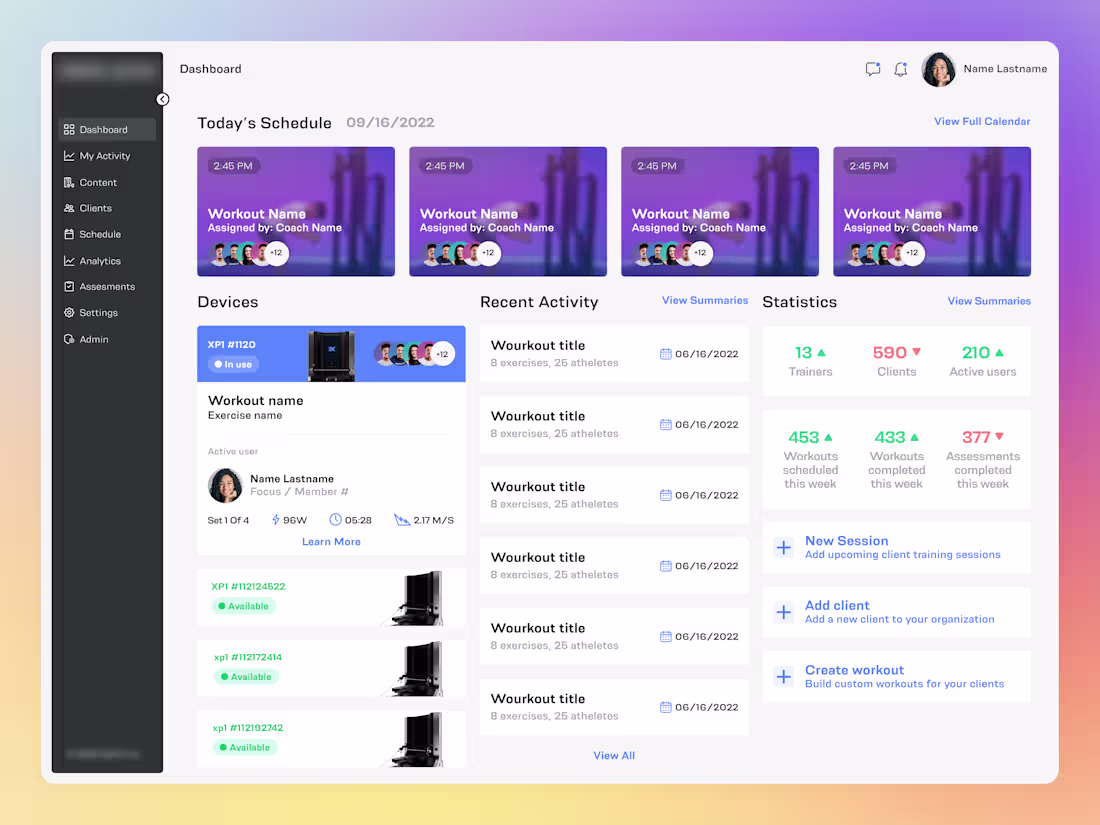Click the plus icon next to New Session
Image resolution: width=1100 pixels, height=825 pixels.
click(783, 548)
